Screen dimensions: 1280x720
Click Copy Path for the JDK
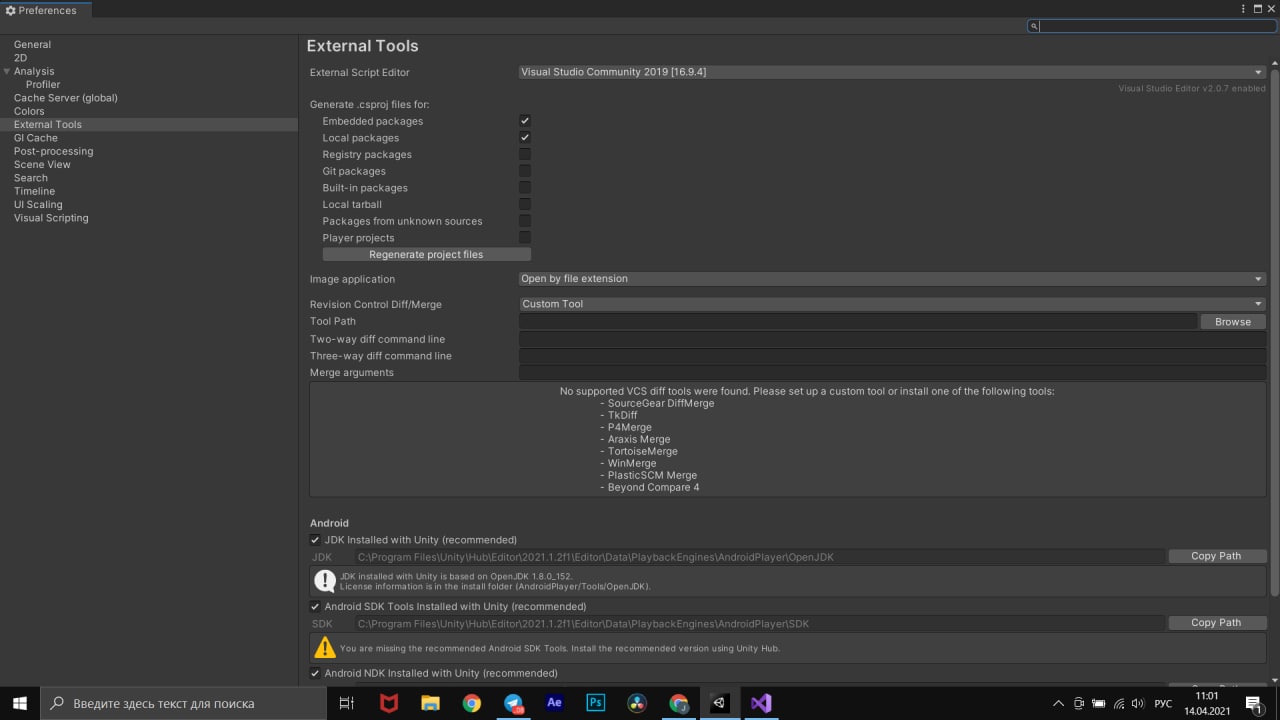1217,556
